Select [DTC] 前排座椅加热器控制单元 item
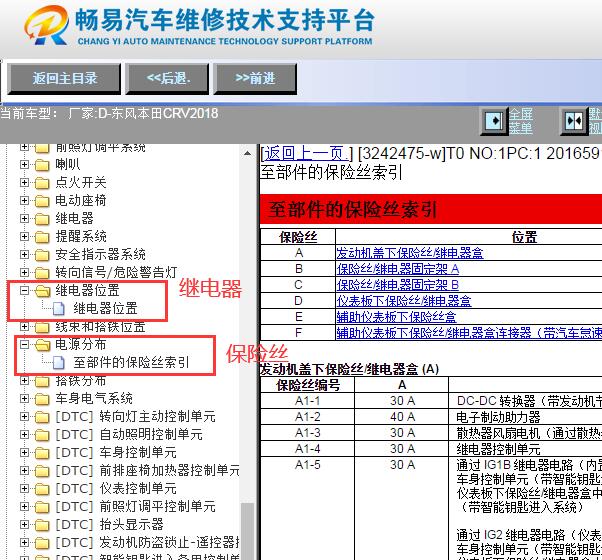The image size is (602, 560). (147, 471)
